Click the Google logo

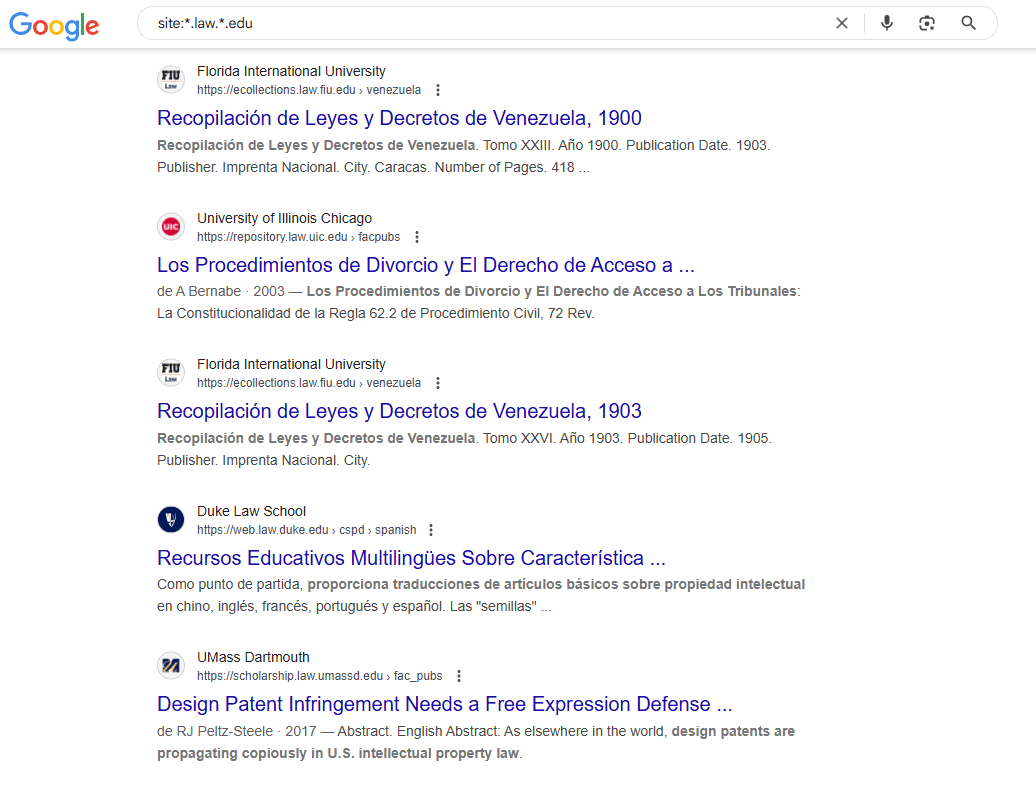coord(54,25)
